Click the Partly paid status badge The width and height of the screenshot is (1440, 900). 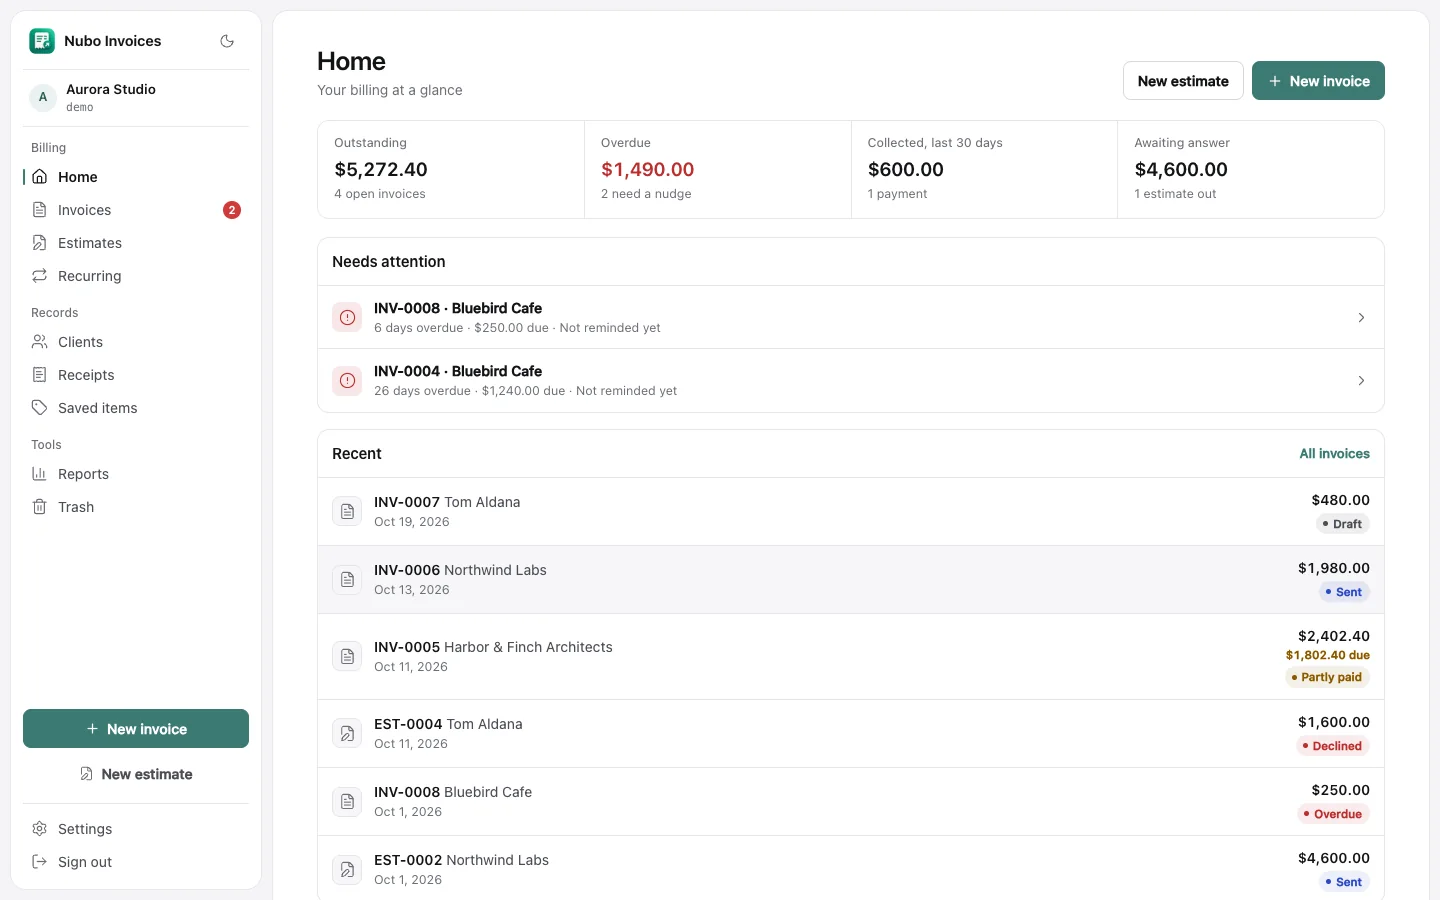click(x=1327, y=677)
